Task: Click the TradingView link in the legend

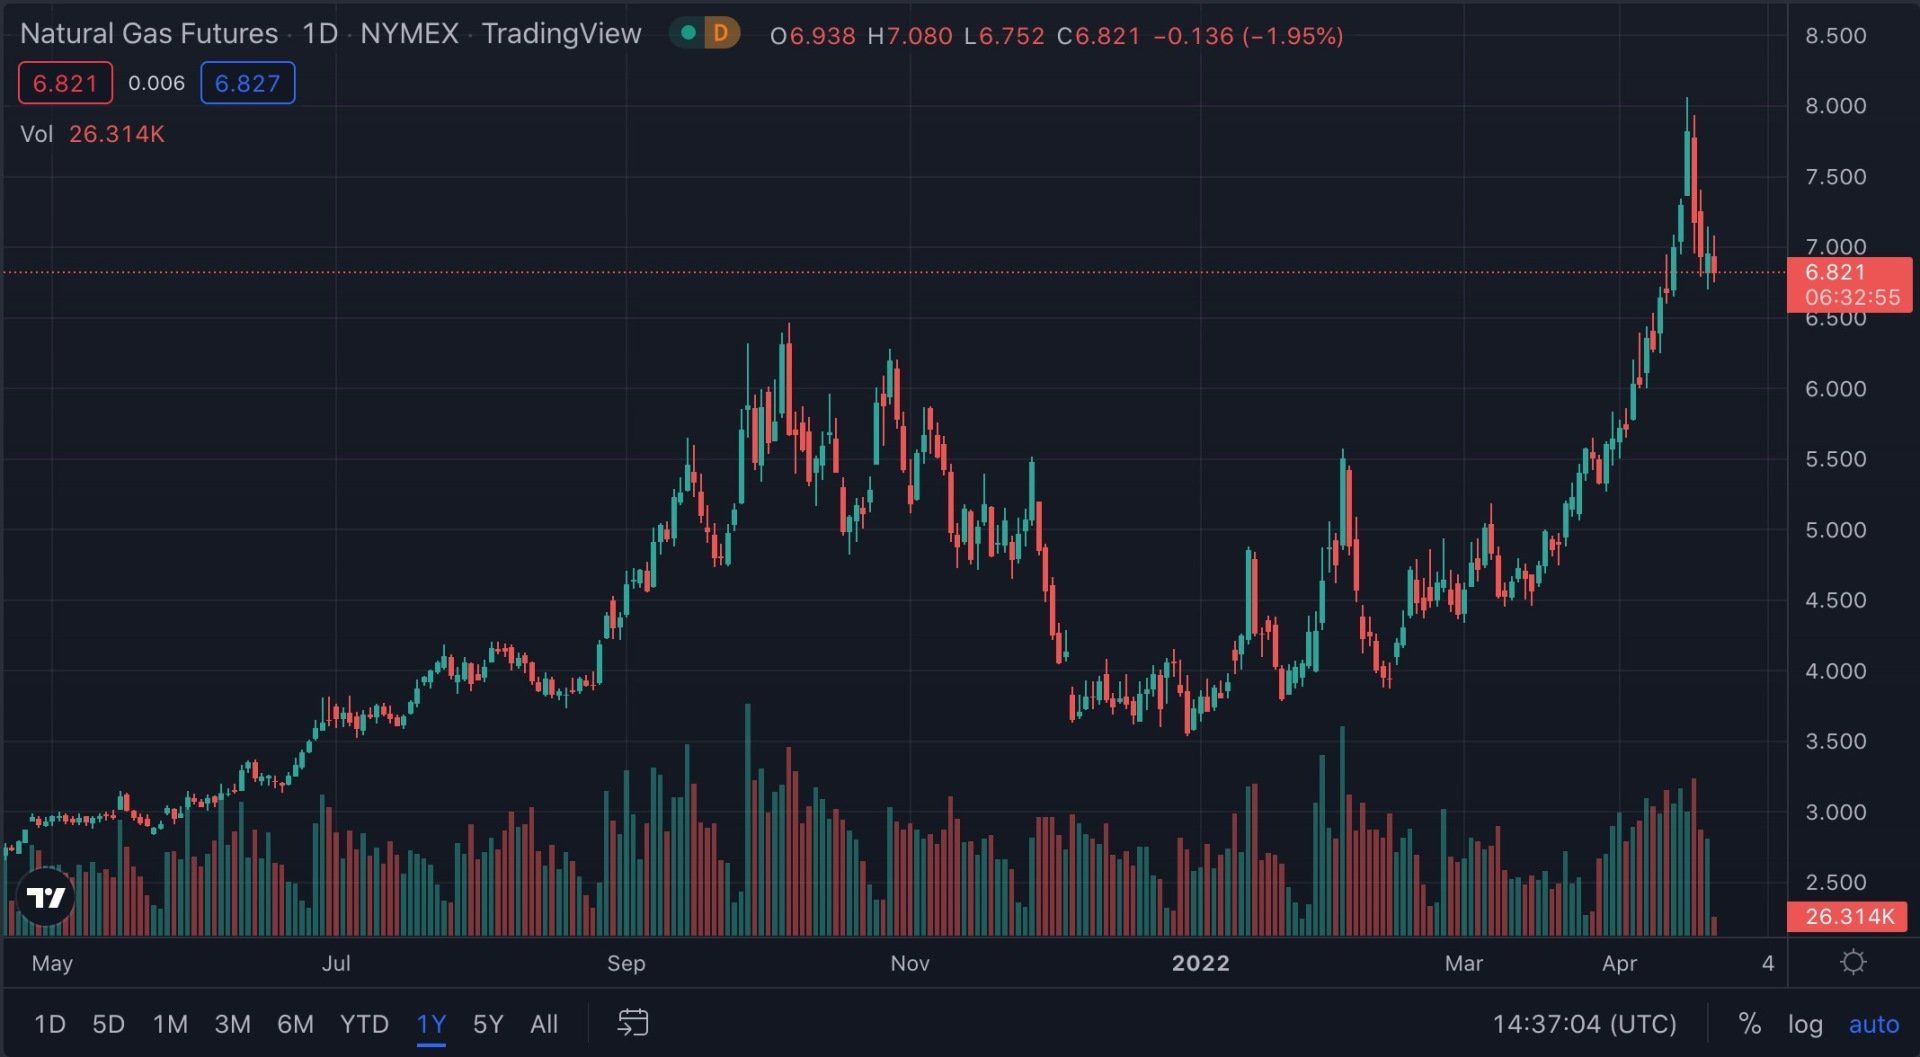Action: 561,33
